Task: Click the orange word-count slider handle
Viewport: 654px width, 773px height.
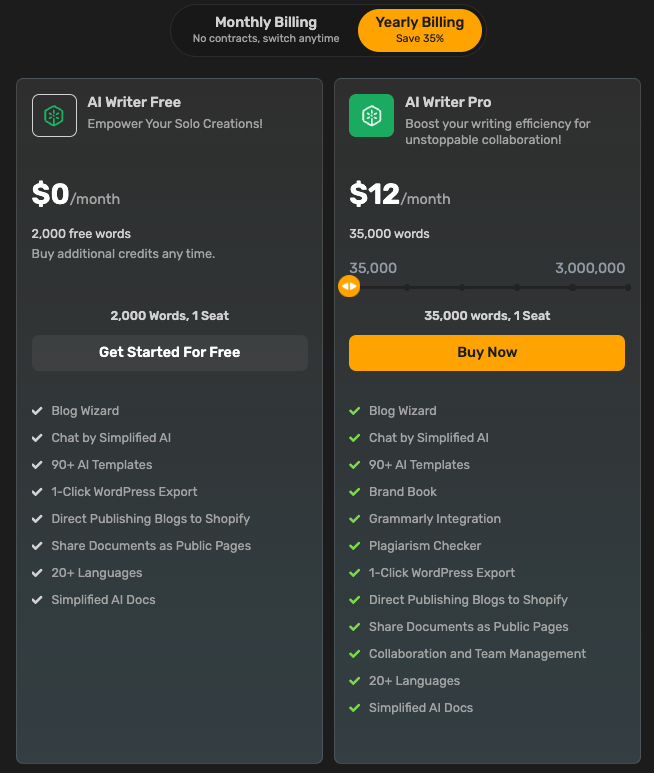Action: (x=349, y=287)
